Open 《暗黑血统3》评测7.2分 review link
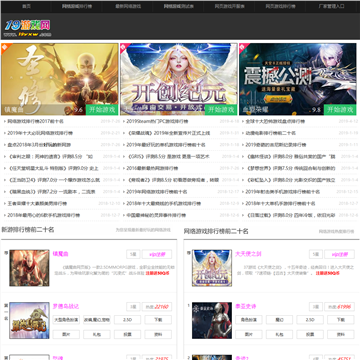This screenshot has height=360, width=360. tap(51, 192)
